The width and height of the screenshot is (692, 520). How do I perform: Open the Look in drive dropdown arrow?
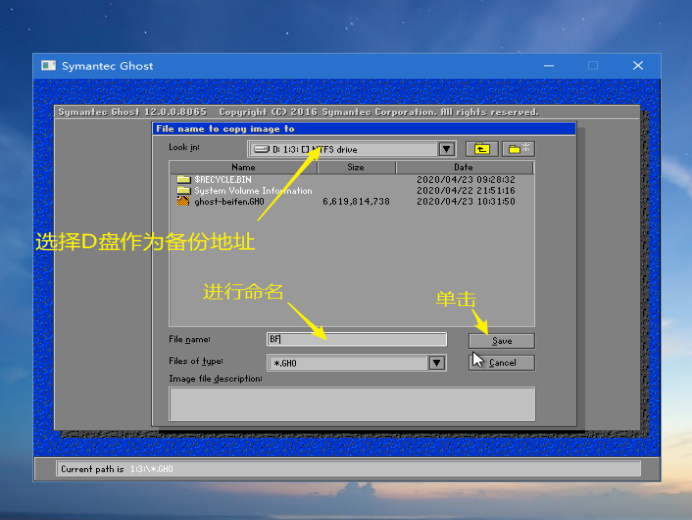[x=447, y=149]
